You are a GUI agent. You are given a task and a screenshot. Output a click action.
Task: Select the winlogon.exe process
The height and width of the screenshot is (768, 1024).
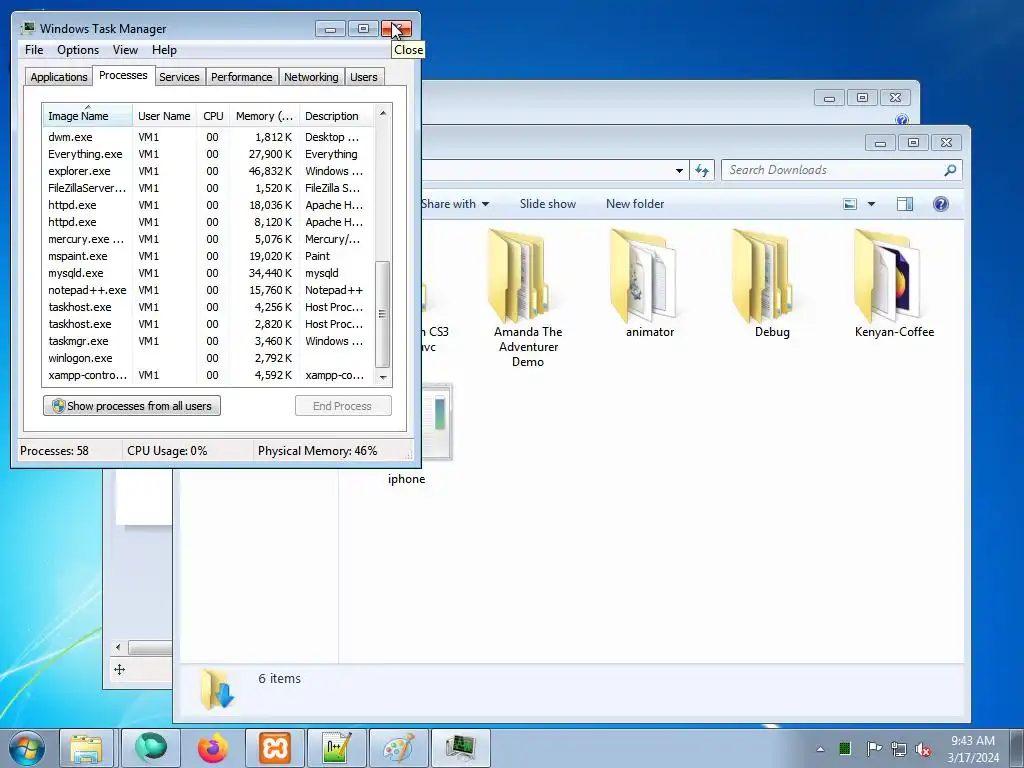(x=208, y=358)
